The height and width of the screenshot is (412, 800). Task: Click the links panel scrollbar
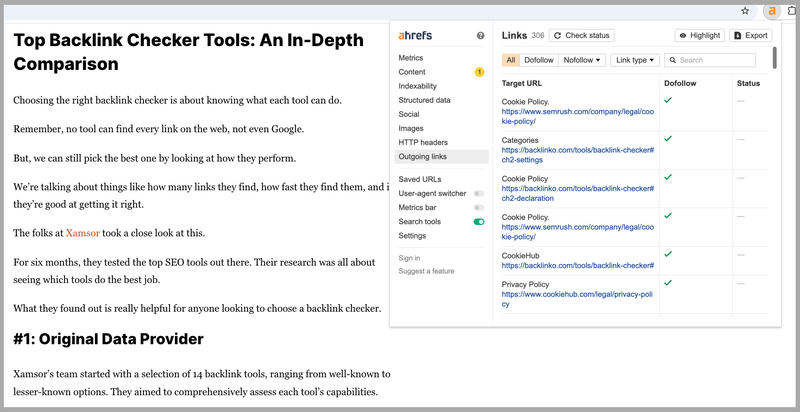tap(774, 58)
